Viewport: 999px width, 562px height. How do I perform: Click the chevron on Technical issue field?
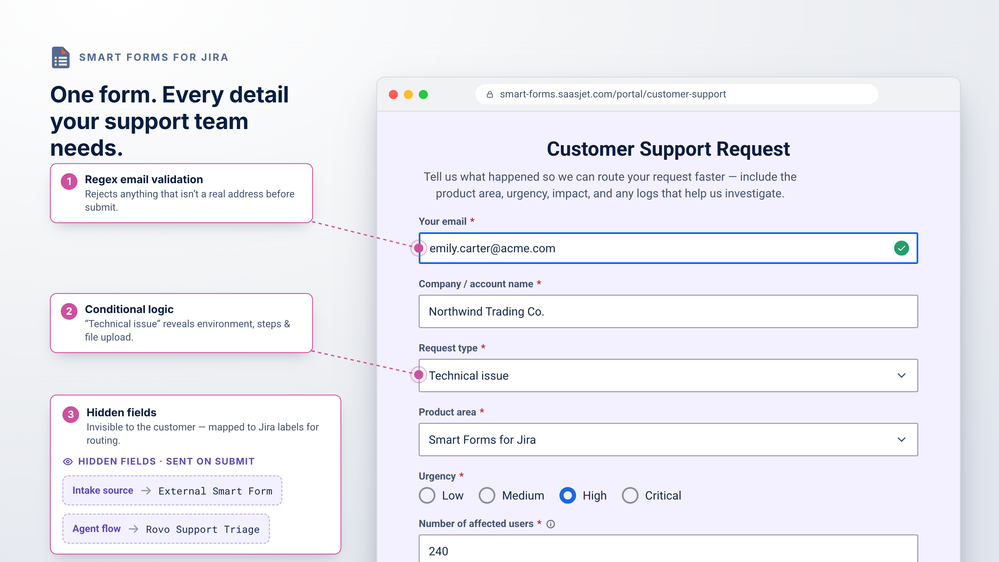tap(901, 375)
